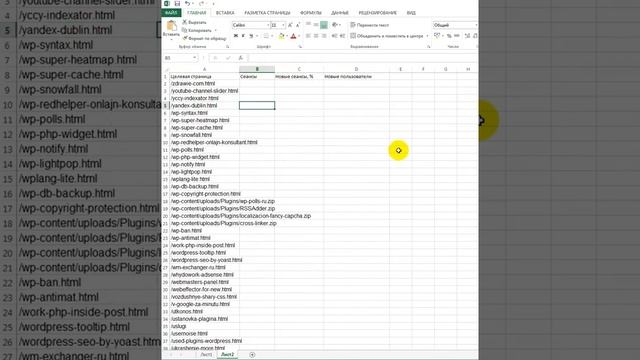Click Объединить и поместить в центре button

point(387,36)
